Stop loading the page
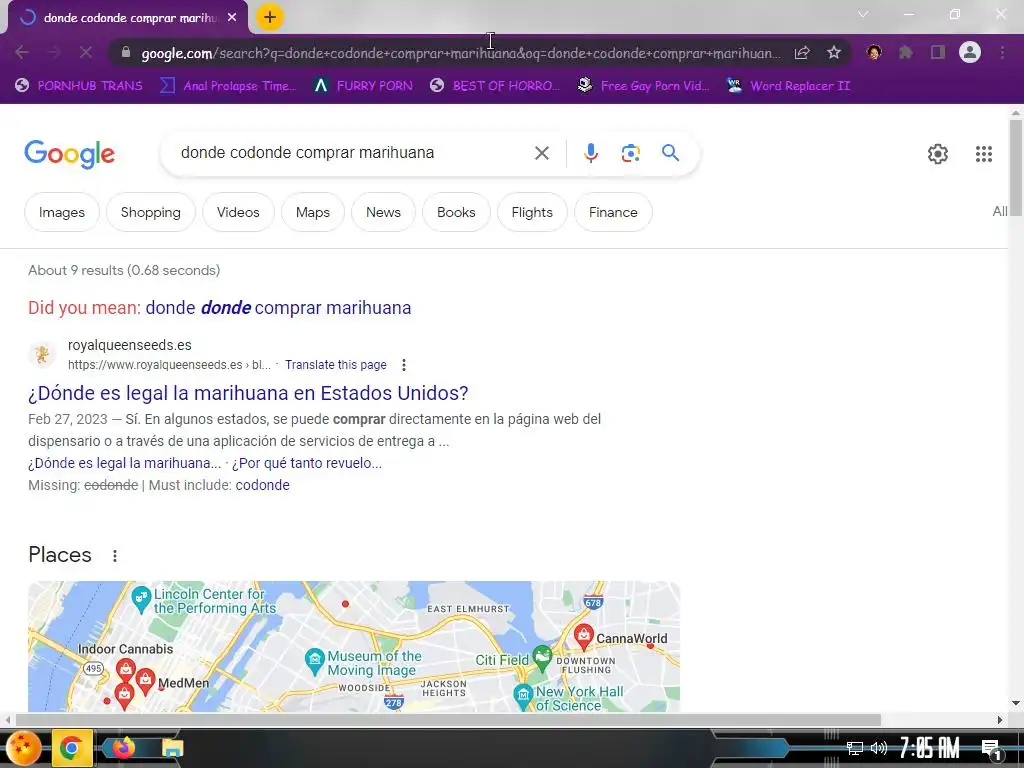 86,52
